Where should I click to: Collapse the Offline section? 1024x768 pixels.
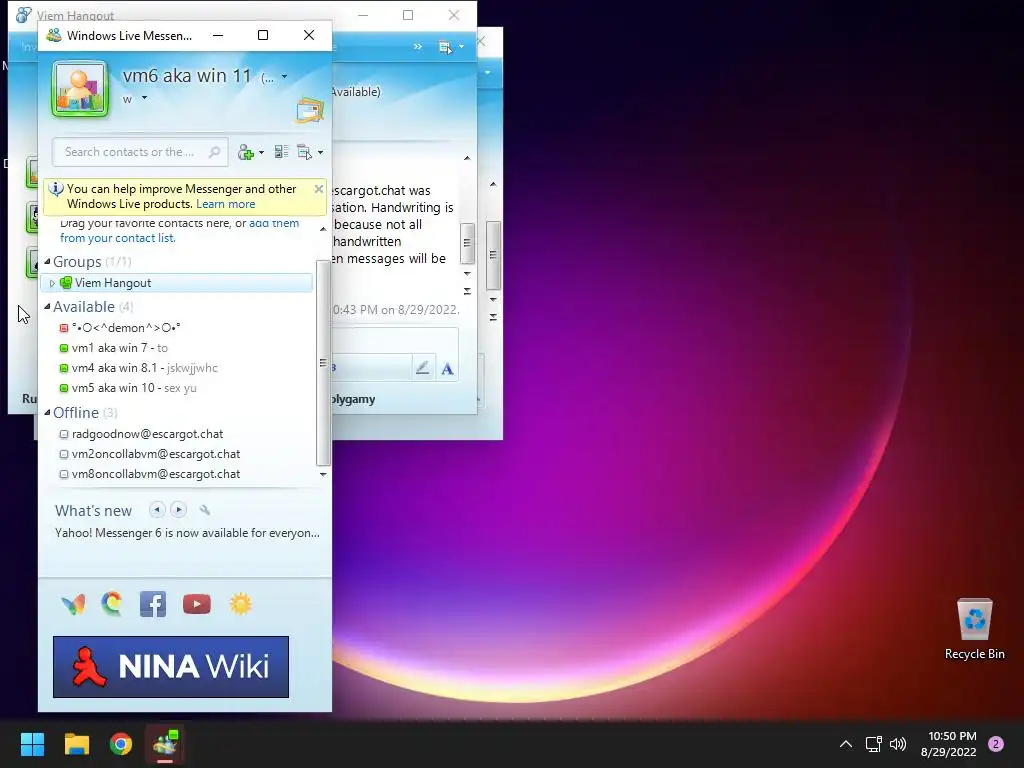point(47,413)
